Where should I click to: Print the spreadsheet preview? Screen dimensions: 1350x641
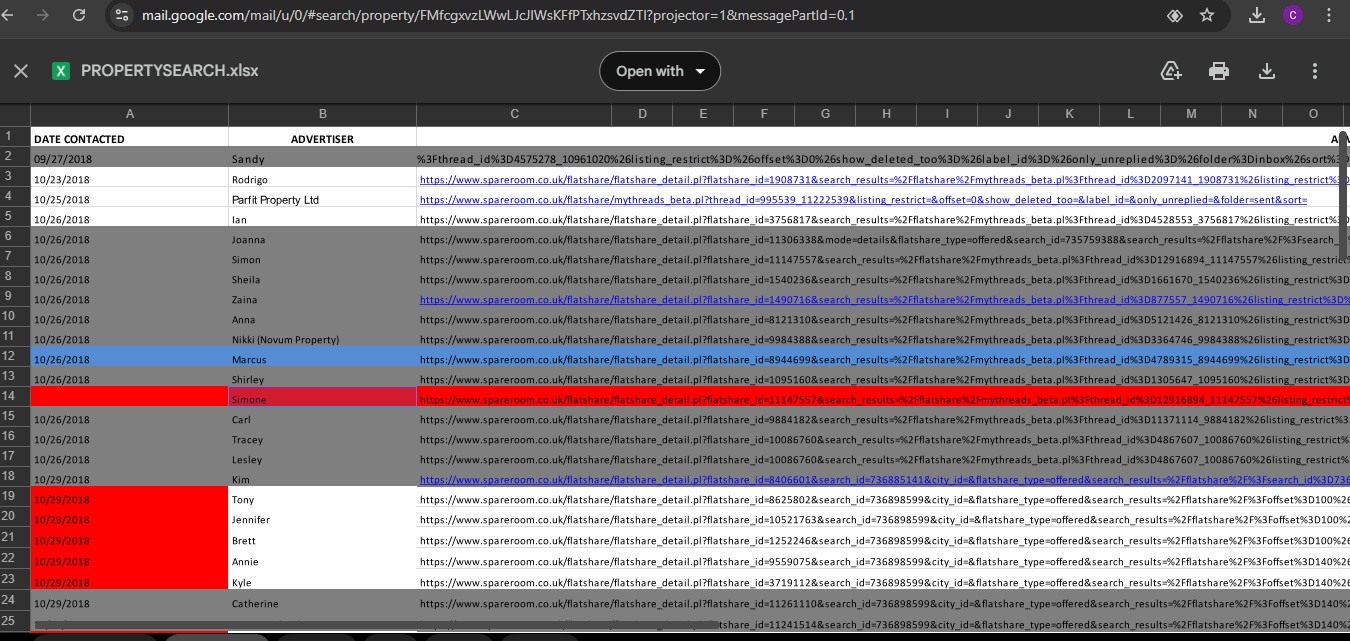coord(1218,71)
